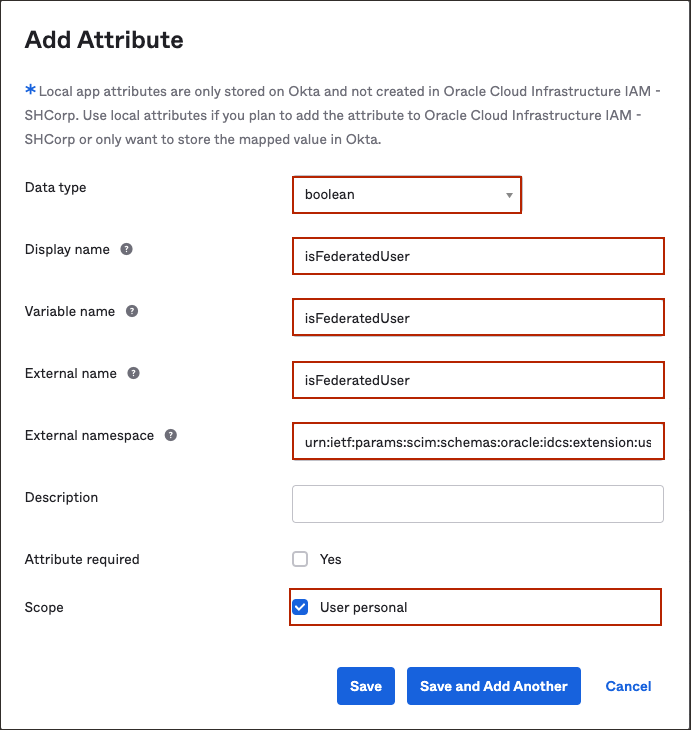Cancel the Add Attribute dialog
The image size is (691, 730).
click(629, 686)
